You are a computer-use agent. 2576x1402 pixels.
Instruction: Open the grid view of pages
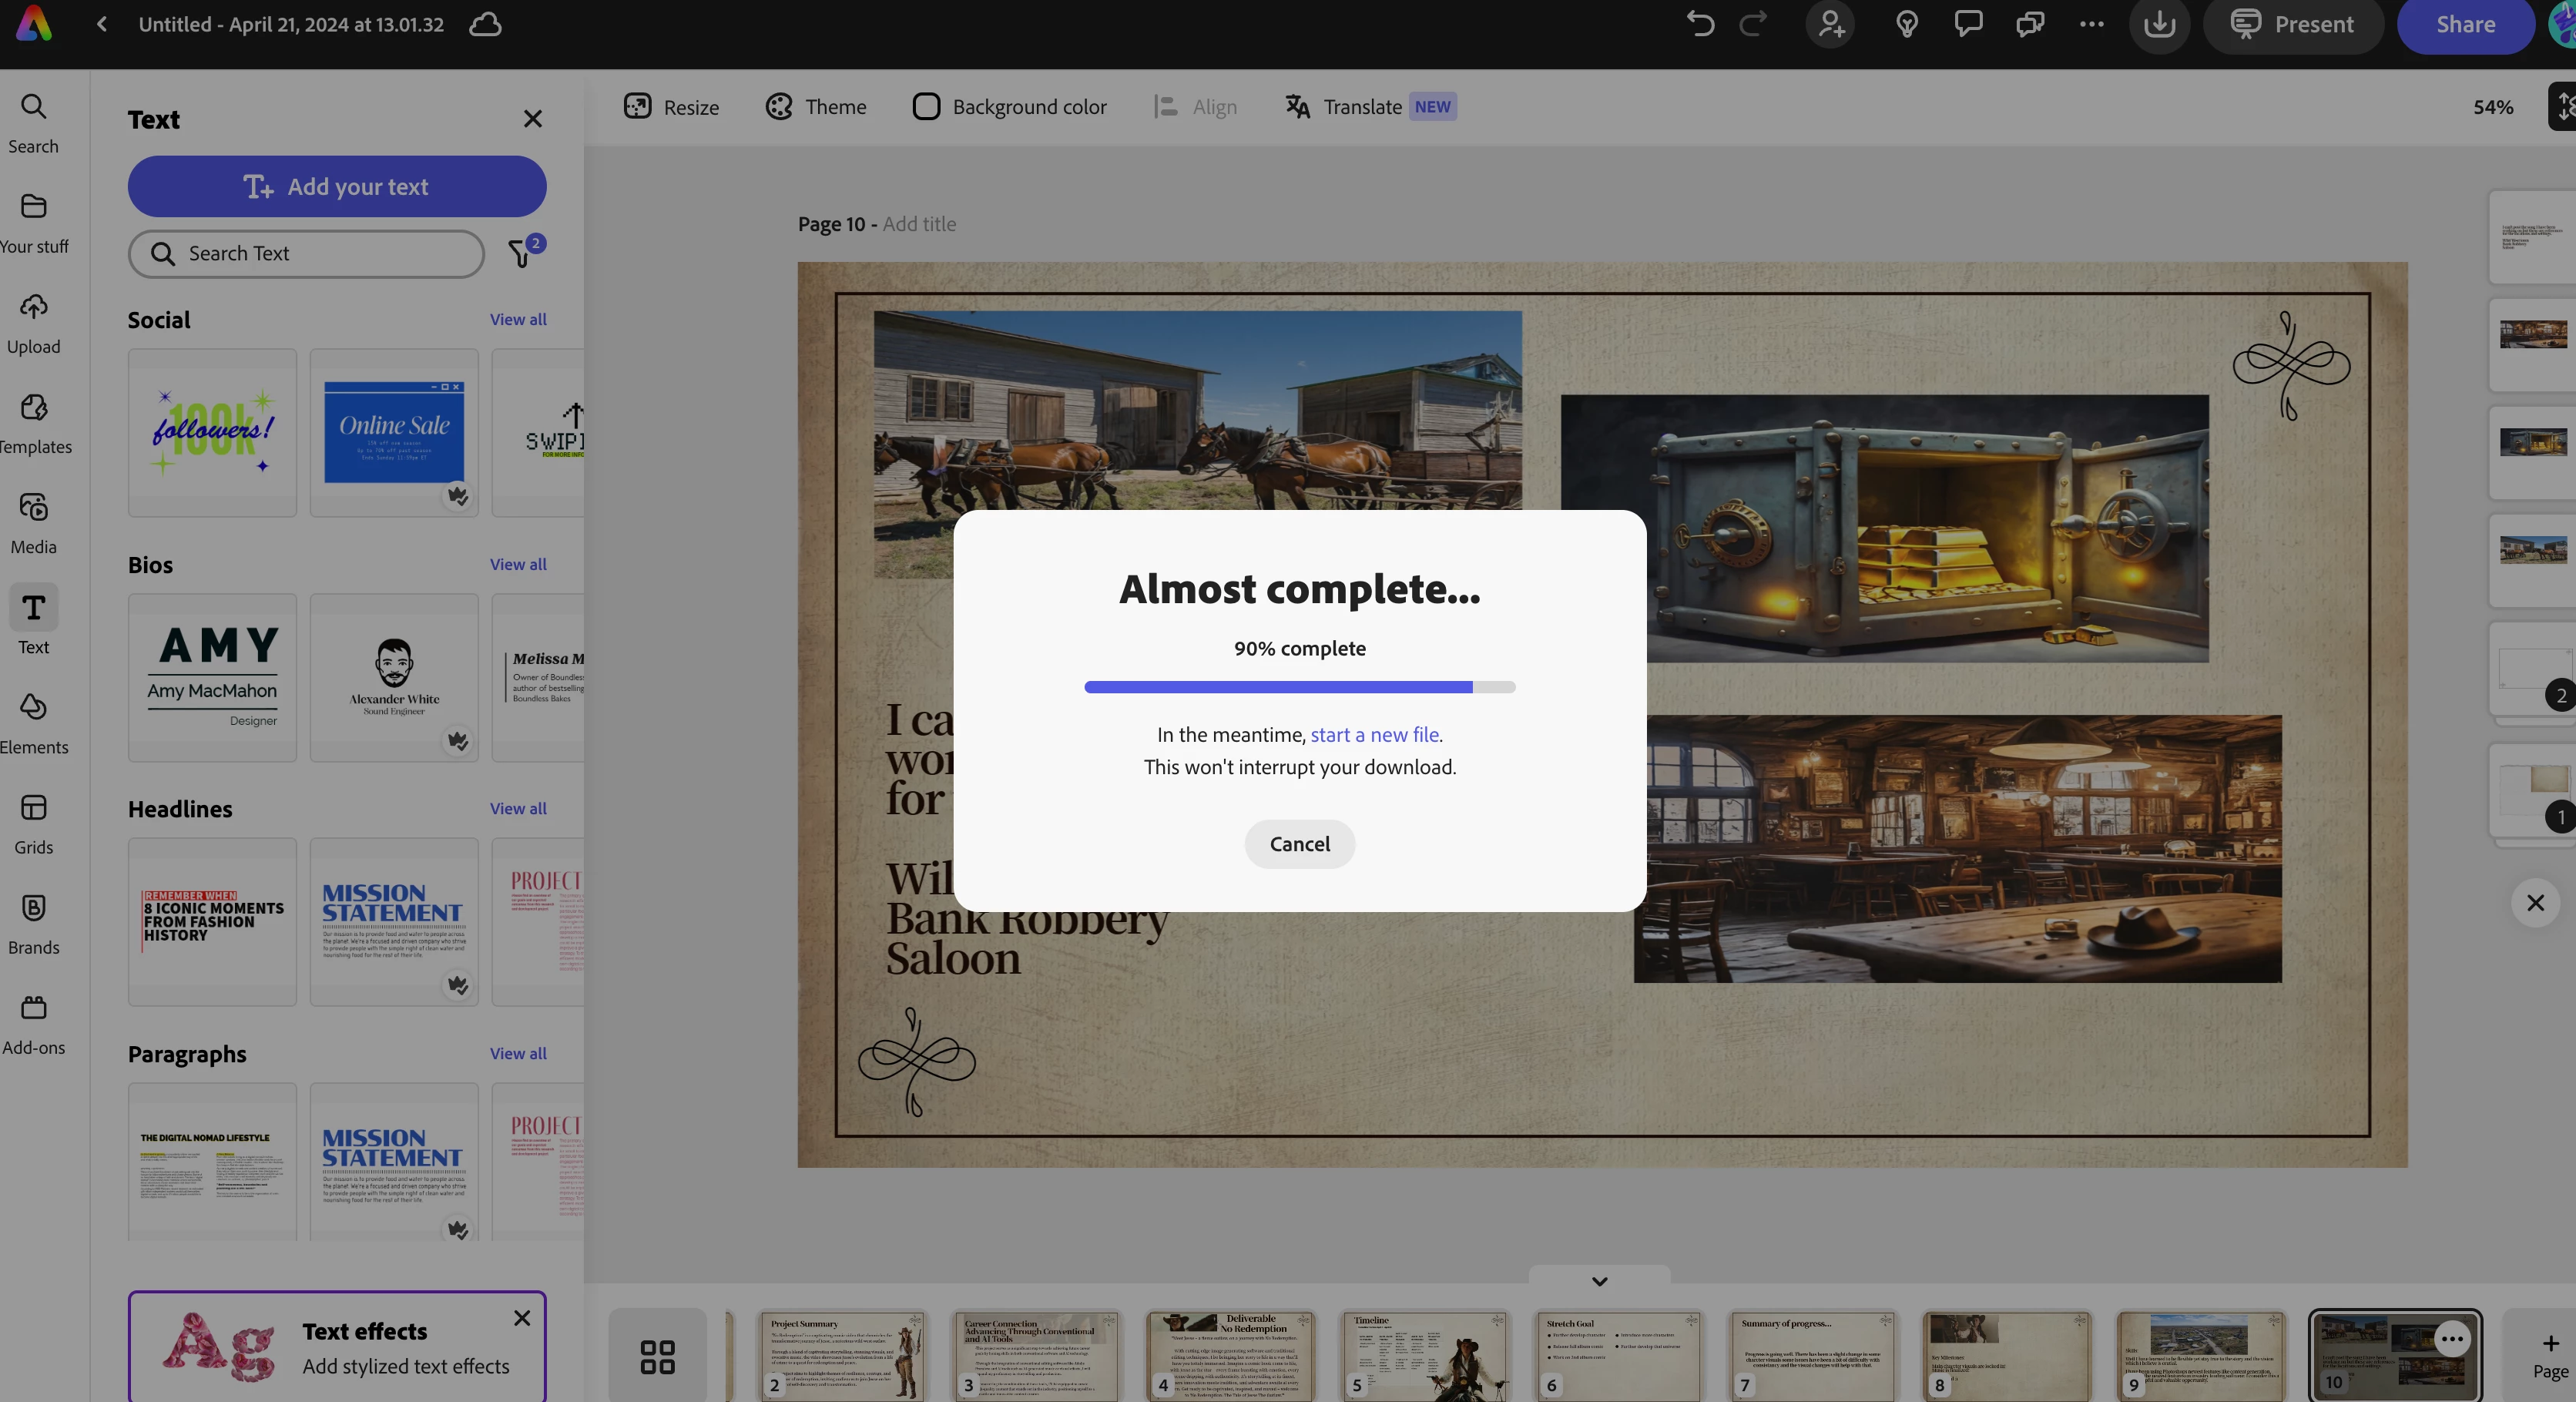[x=657, y=1356]
